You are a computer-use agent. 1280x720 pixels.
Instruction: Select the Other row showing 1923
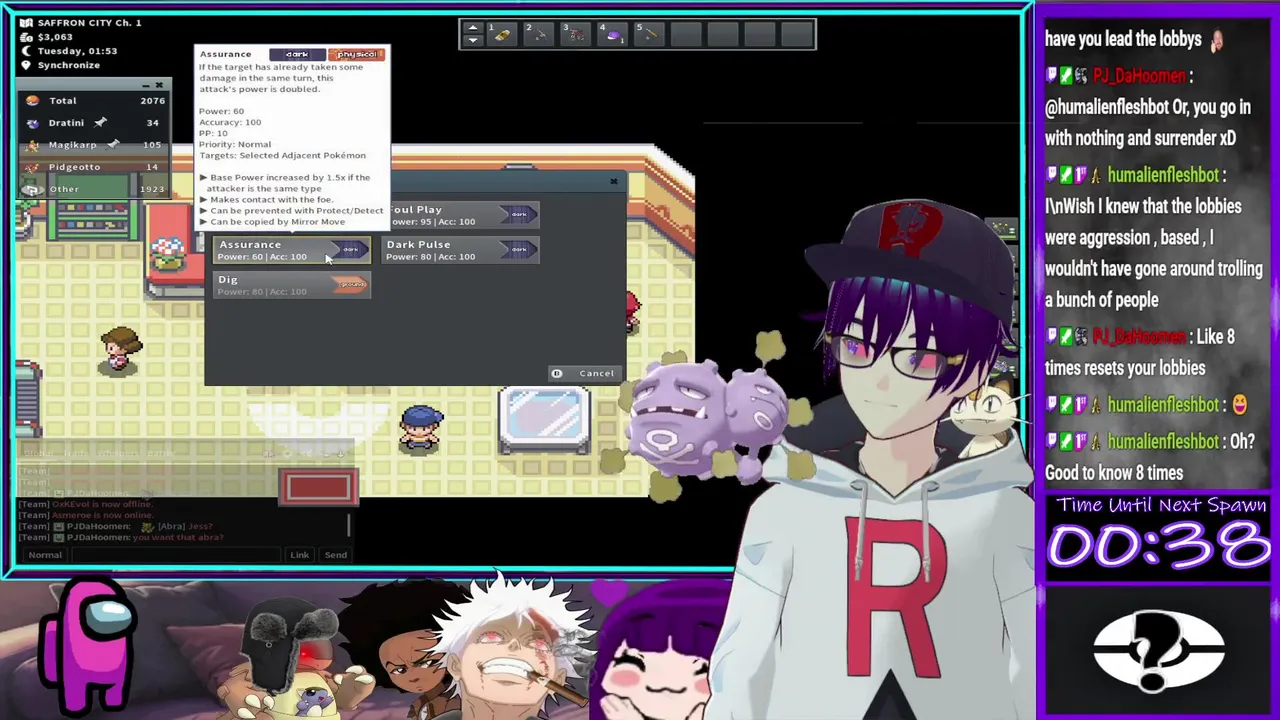[x=93, y=189]
